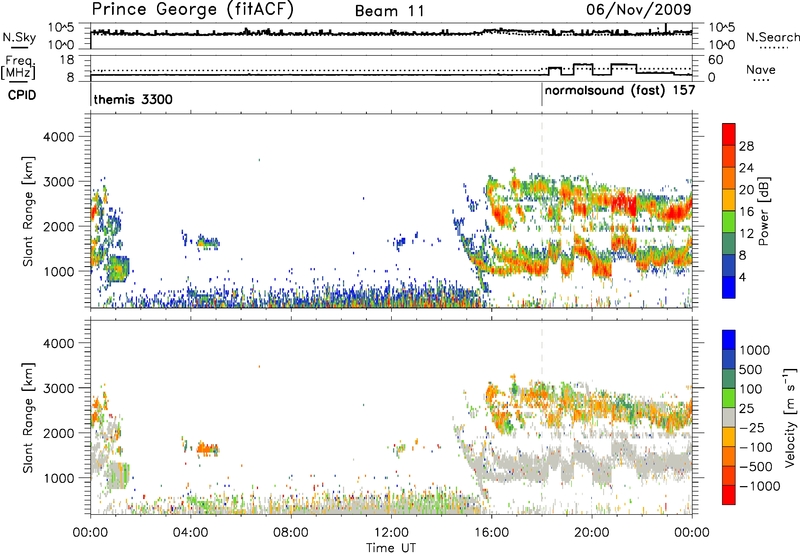800x554 pixels.
Task: Click the '4000' tick on the power plot's range axis
Action: point(59,137)
